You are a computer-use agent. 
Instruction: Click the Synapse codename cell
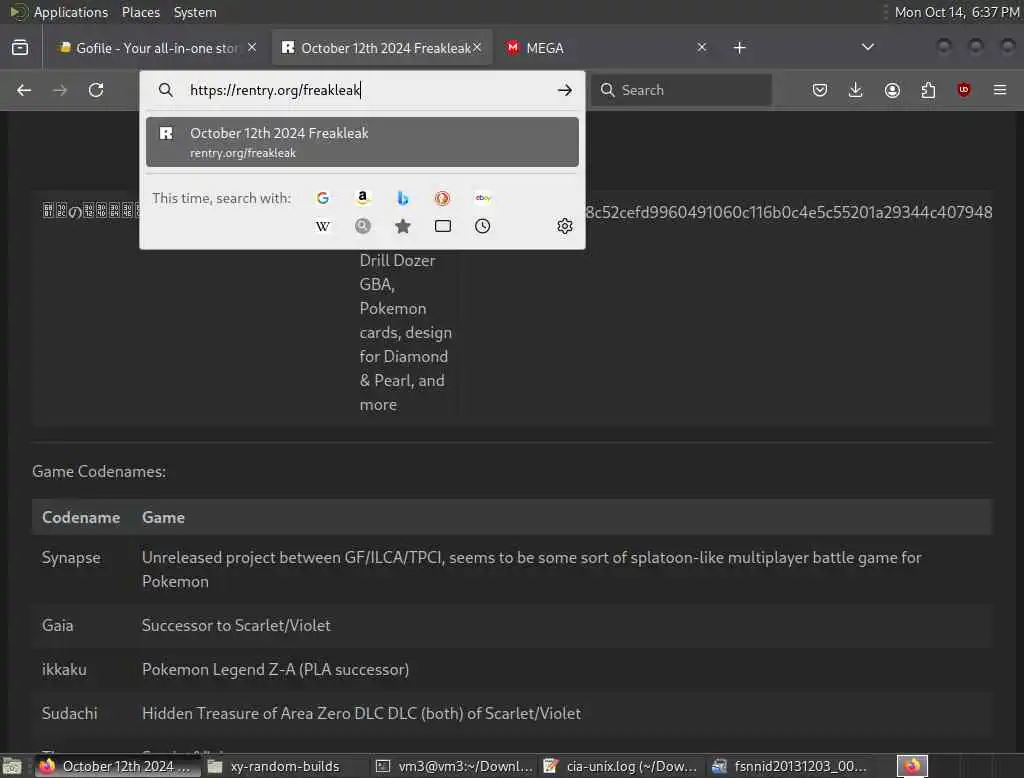71,557
